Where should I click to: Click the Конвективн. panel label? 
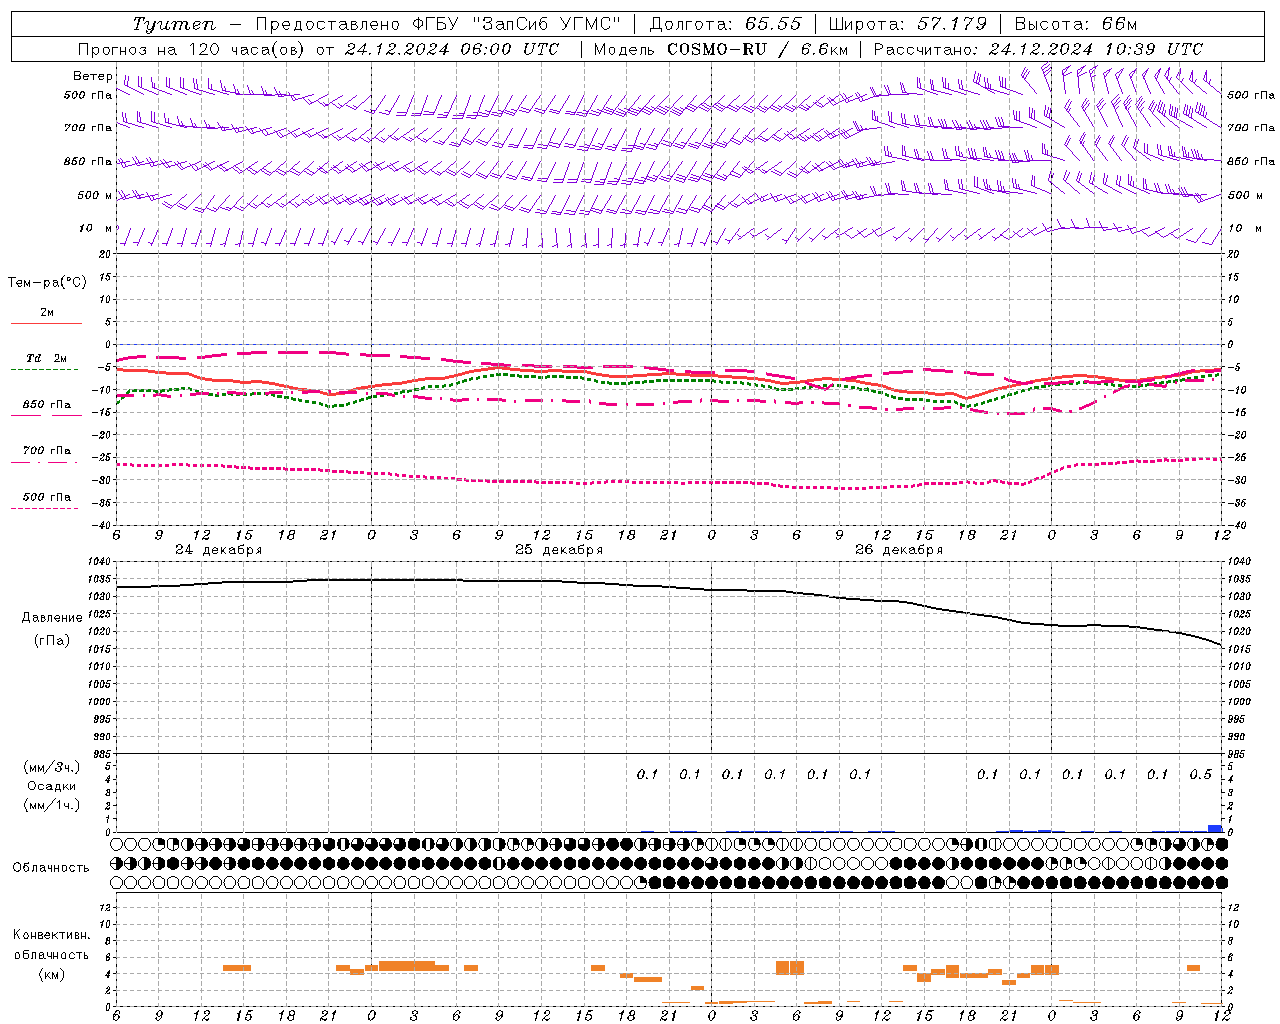pyautogui.click(x=51, y=935)
